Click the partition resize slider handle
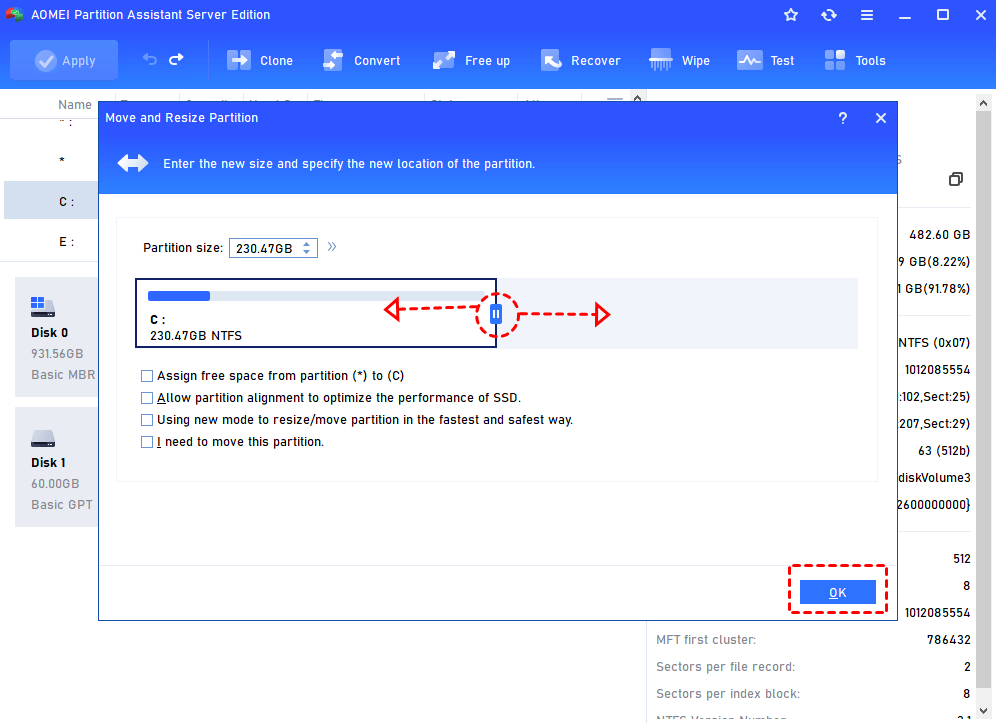Image resolution: width=996 pixels, height=723 pixels. click(496, 314)
